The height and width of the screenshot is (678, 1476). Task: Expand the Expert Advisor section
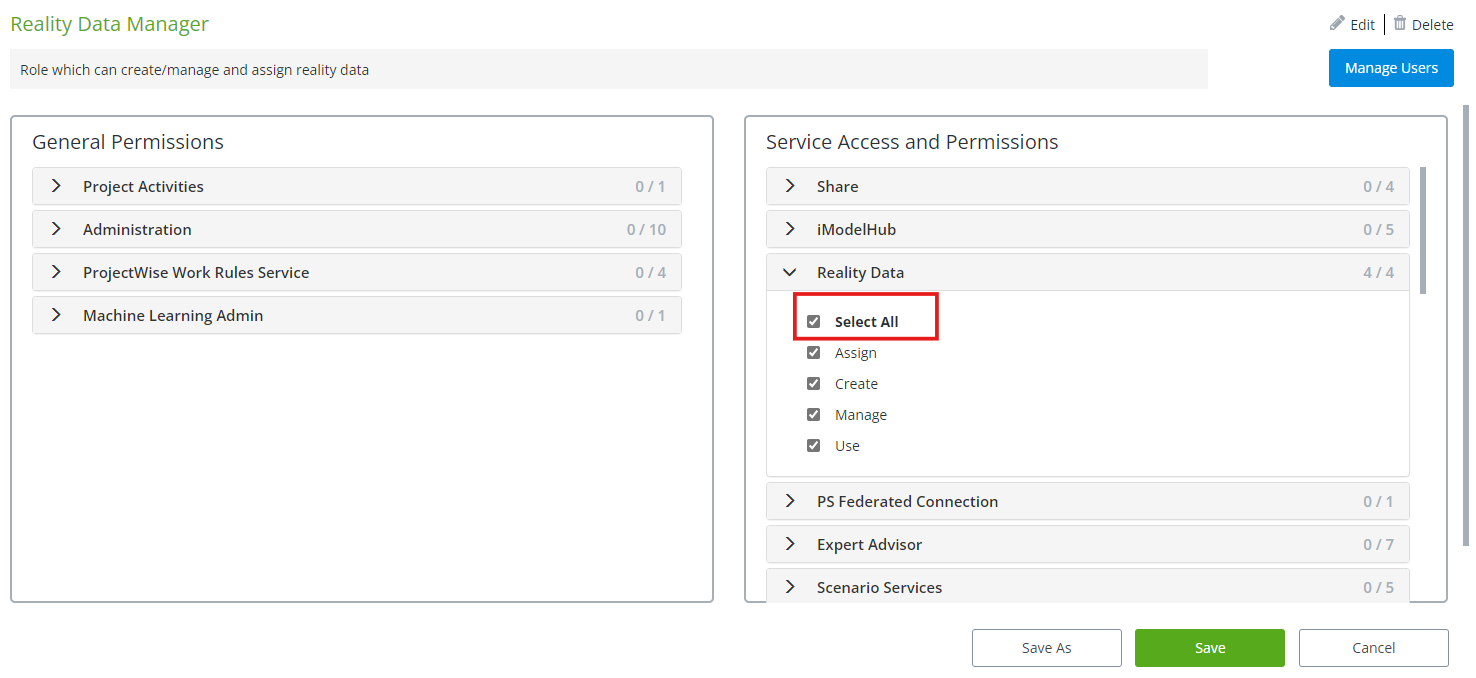791,544
